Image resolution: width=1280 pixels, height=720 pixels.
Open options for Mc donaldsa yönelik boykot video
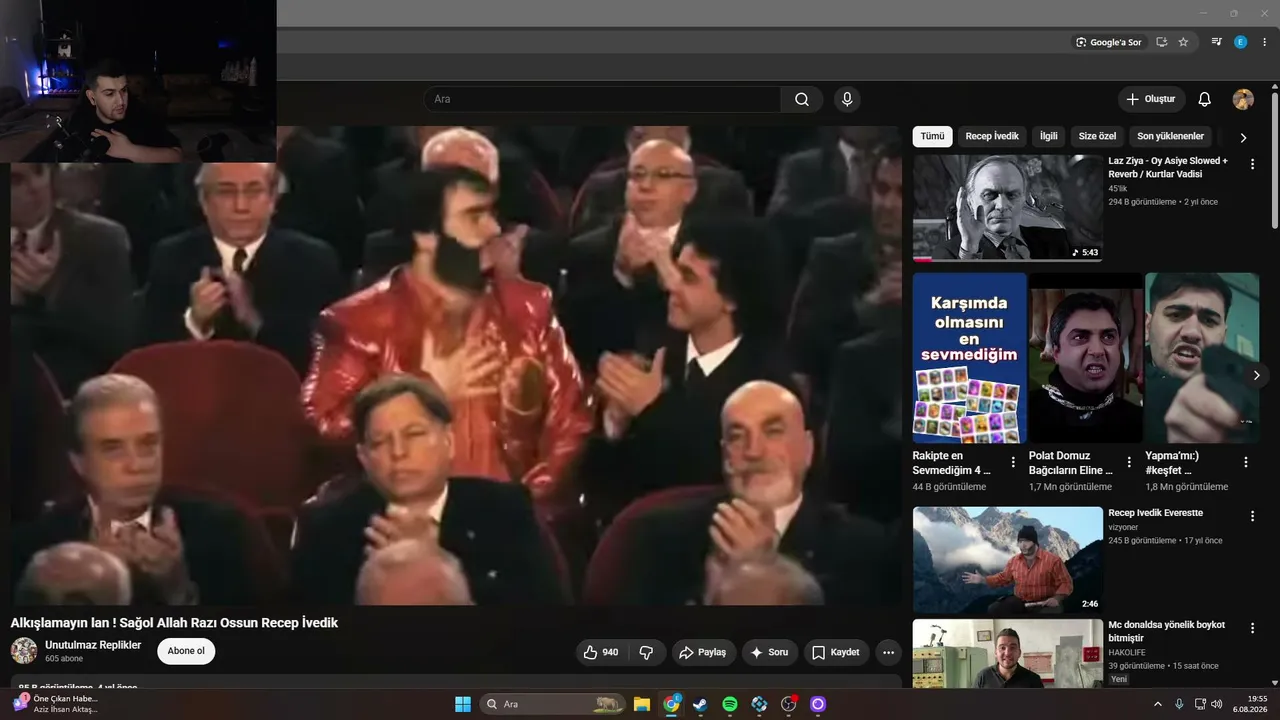pos(1252,628)
